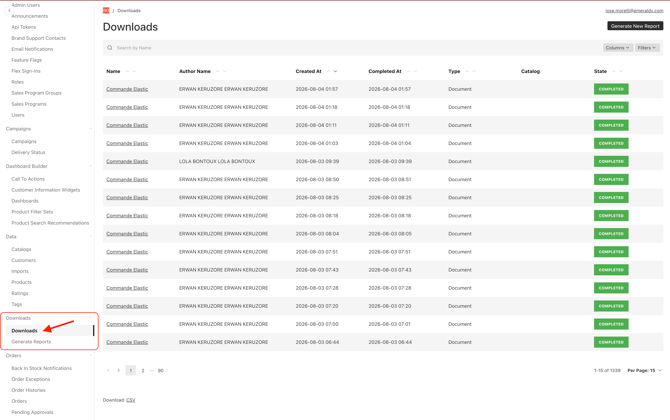Click created time '2026-08-03 08:50'

317,179
